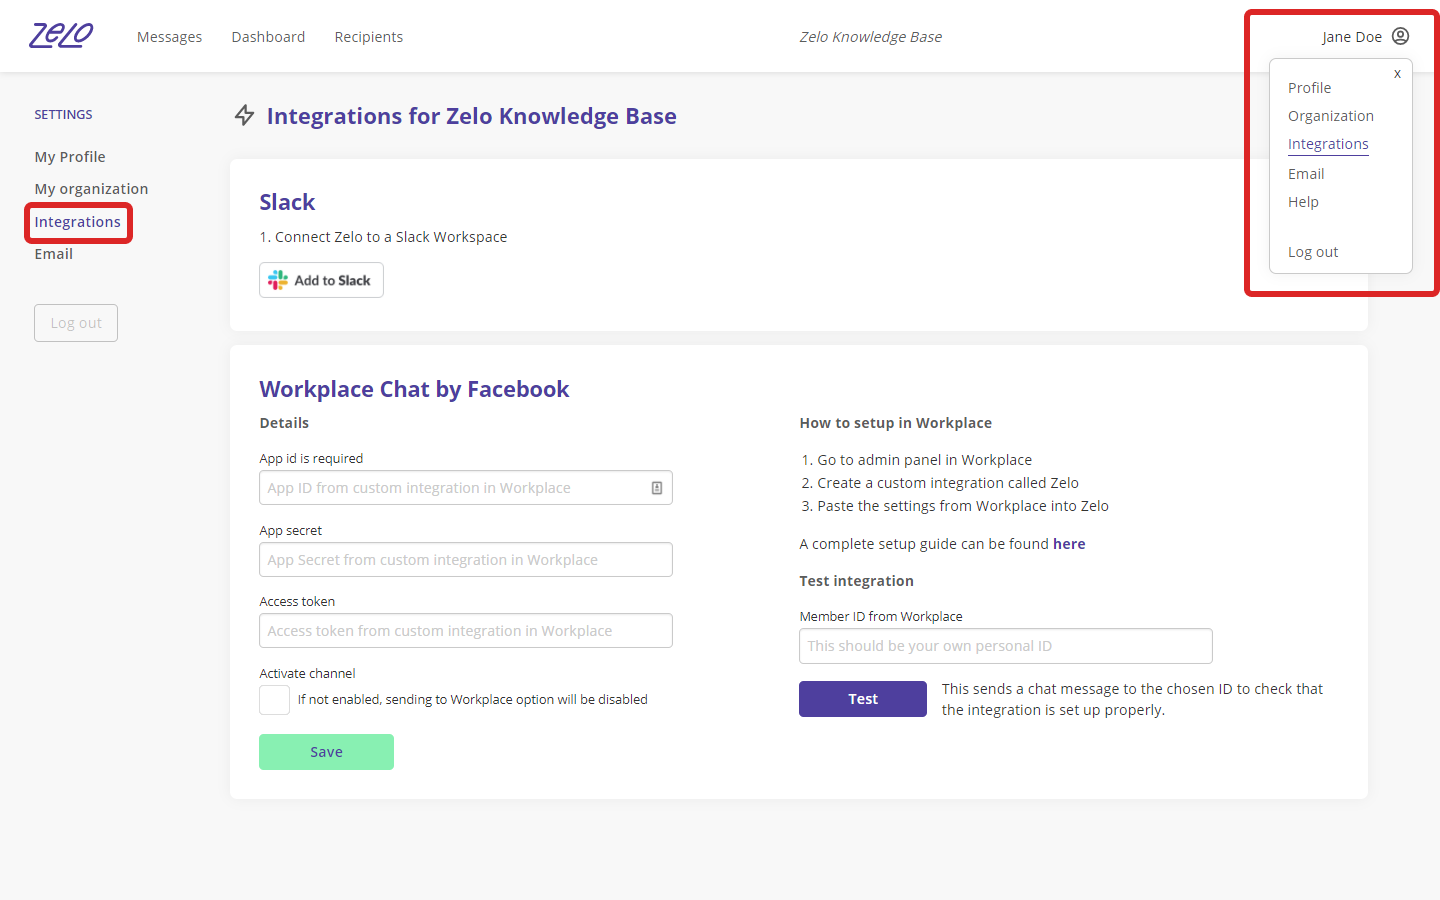Click the Add to Slack button
This screenshot has height=900, width=1440.
point(321,280)
